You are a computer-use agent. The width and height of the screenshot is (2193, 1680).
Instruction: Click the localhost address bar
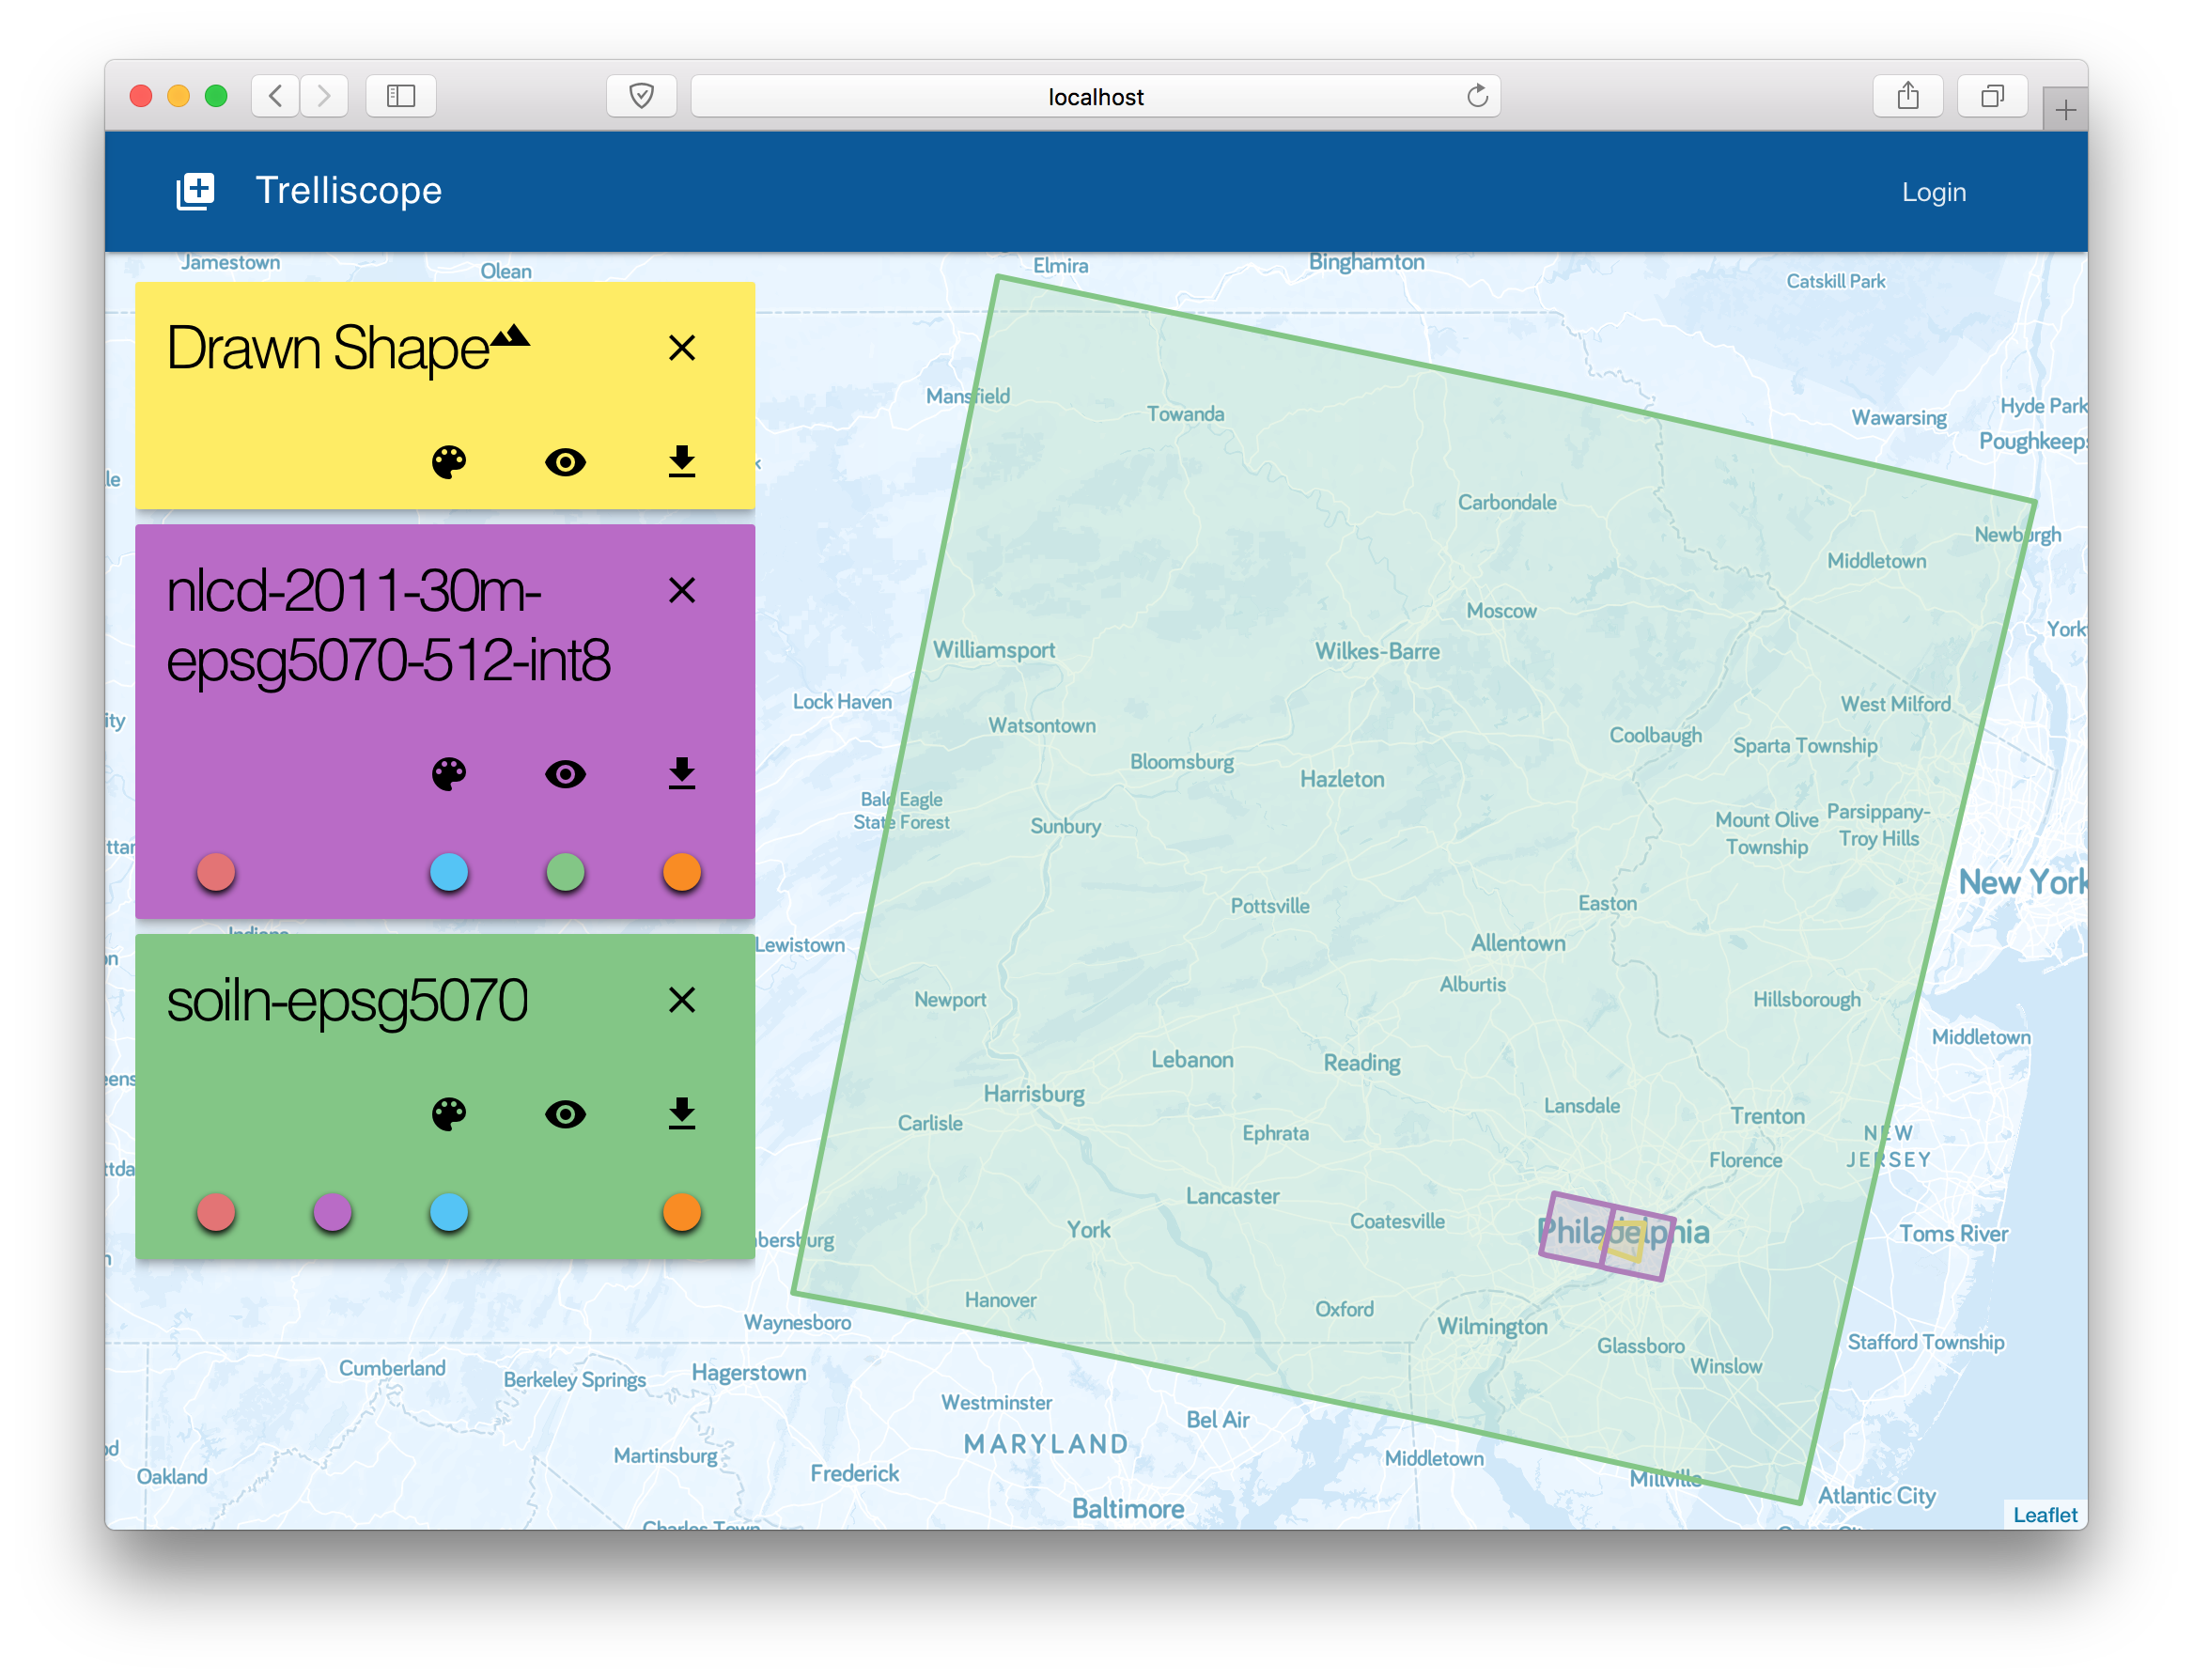click(x=1095, y=97)
